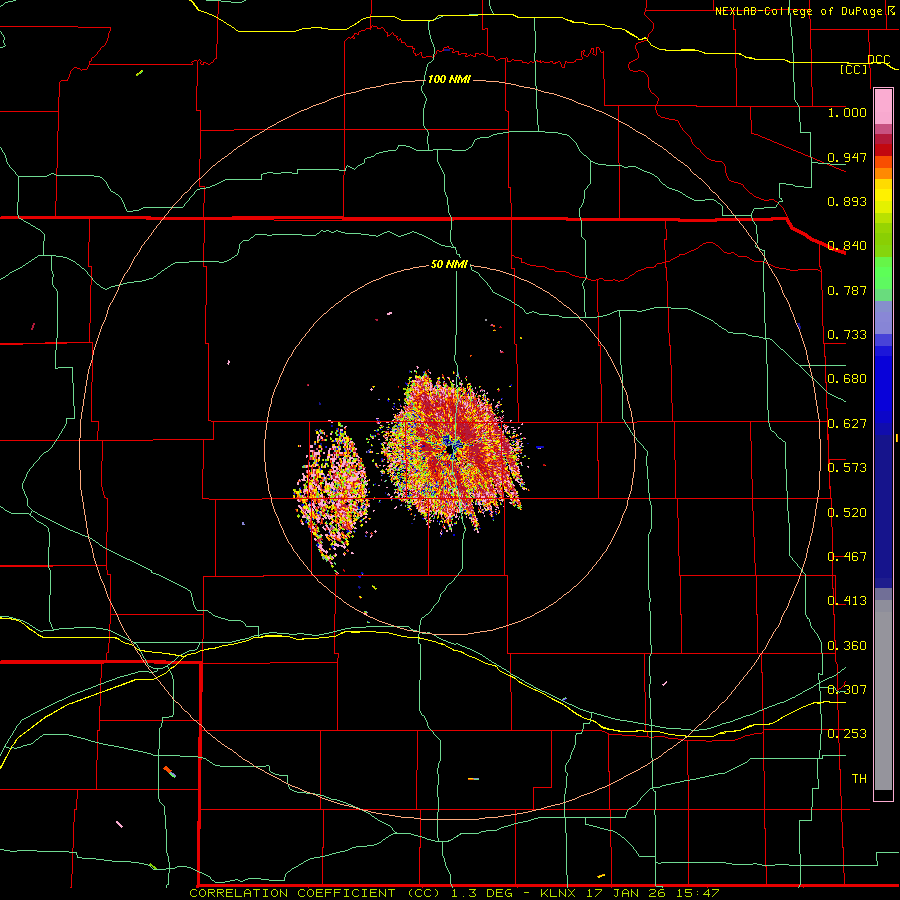
Task: Click the 17 JAN 26 date in the caption
Action: (x=626, y=893)
